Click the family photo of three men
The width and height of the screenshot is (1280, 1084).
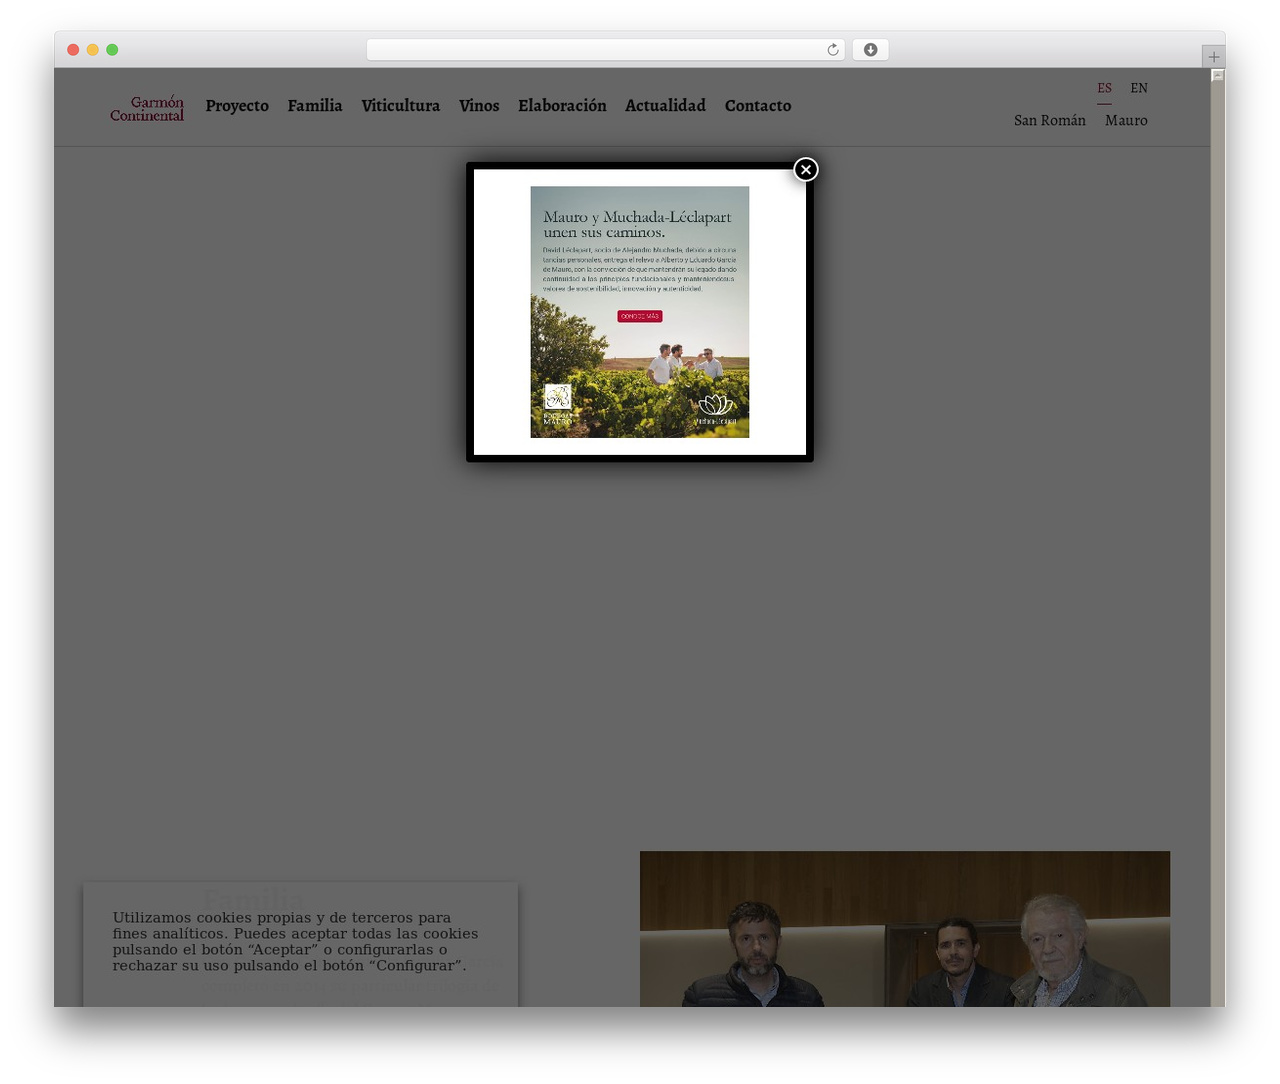(x=905, y=929)
